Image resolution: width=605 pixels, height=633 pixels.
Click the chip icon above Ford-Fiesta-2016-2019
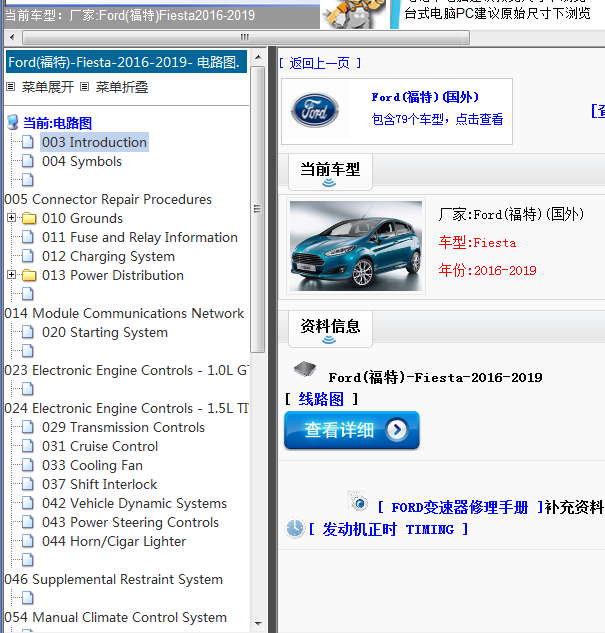pos(305,369)
